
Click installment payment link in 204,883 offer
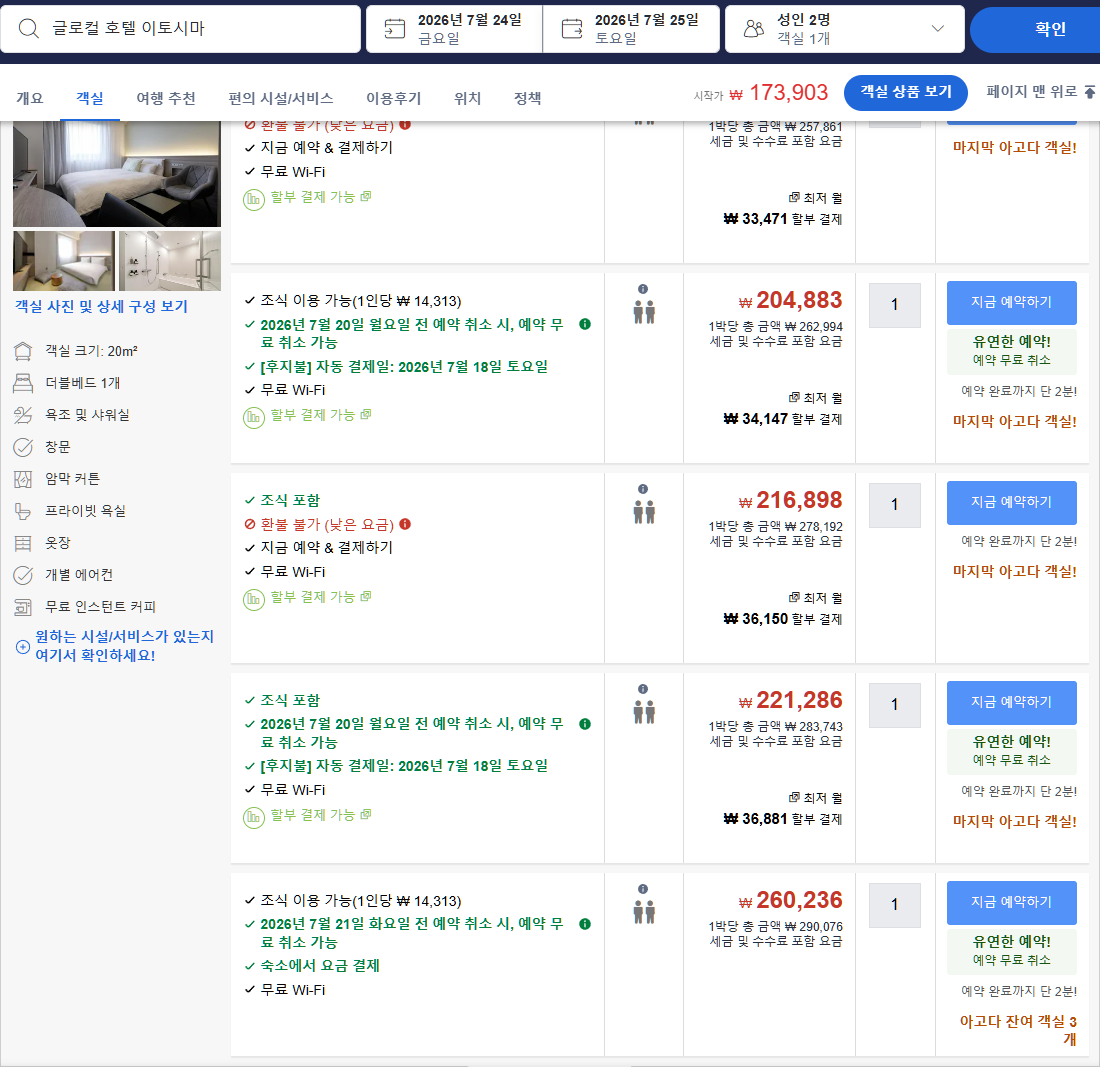click(321, 415)
